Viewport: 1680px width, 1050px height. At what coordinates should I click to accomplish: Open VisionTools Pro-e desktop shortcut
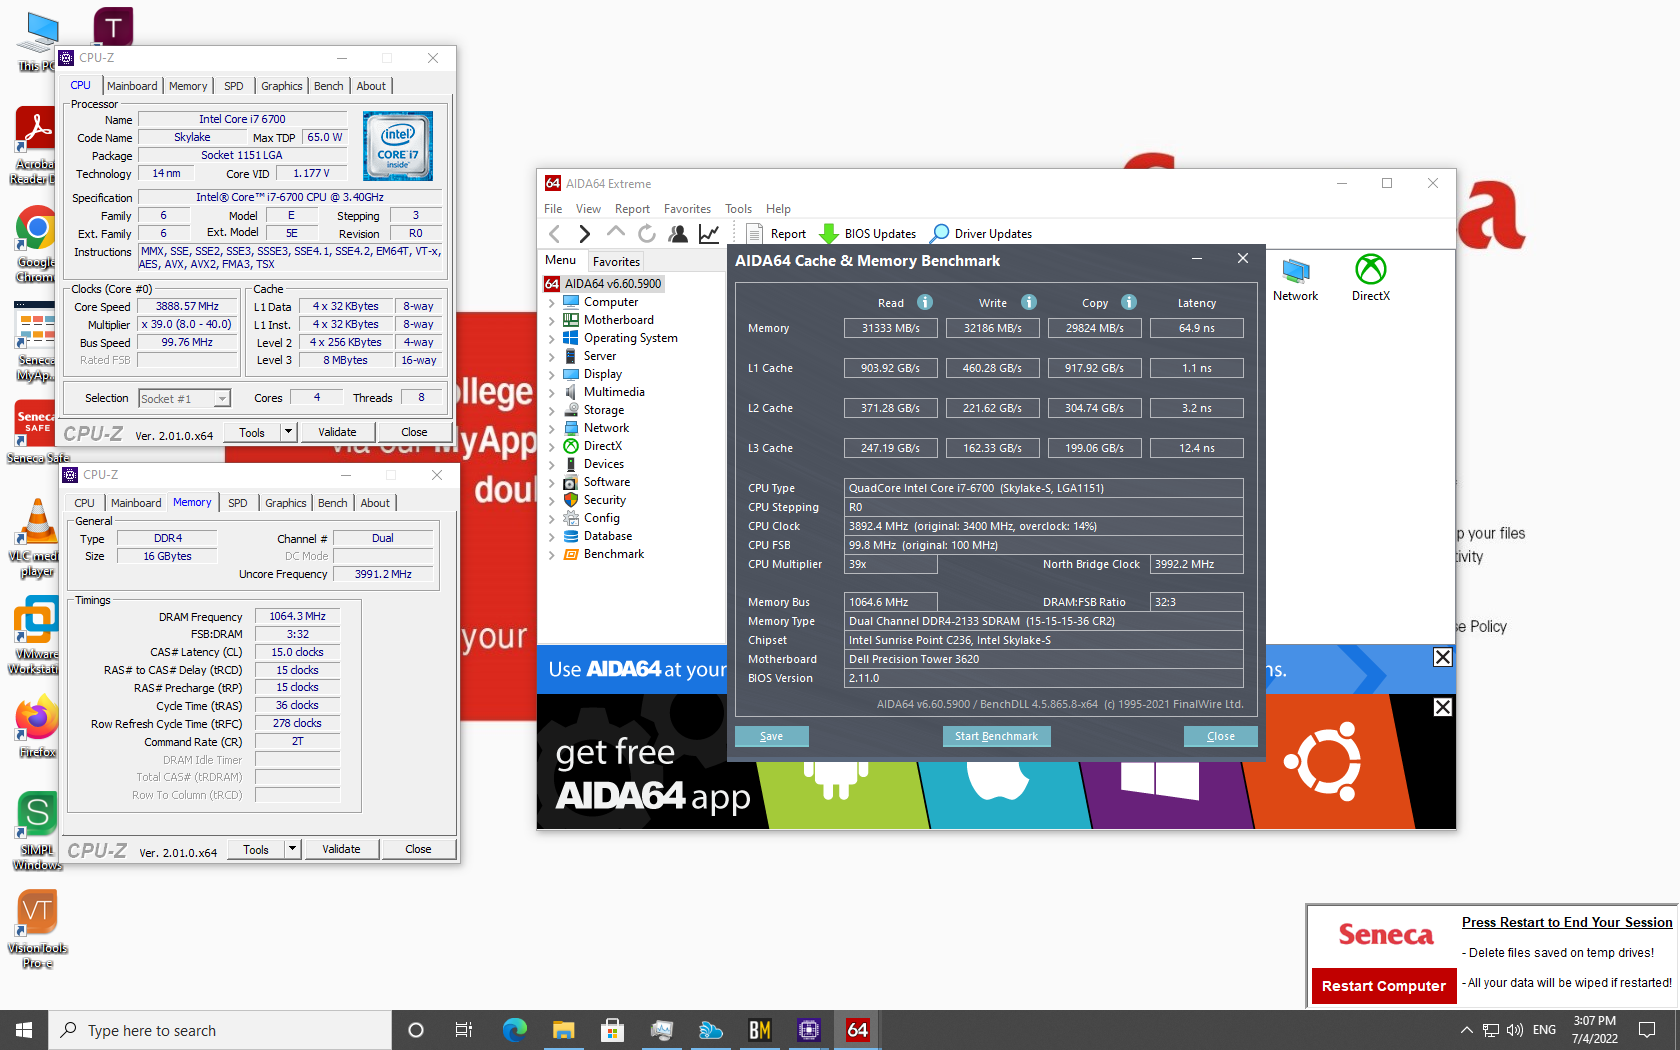coord(37,930)
